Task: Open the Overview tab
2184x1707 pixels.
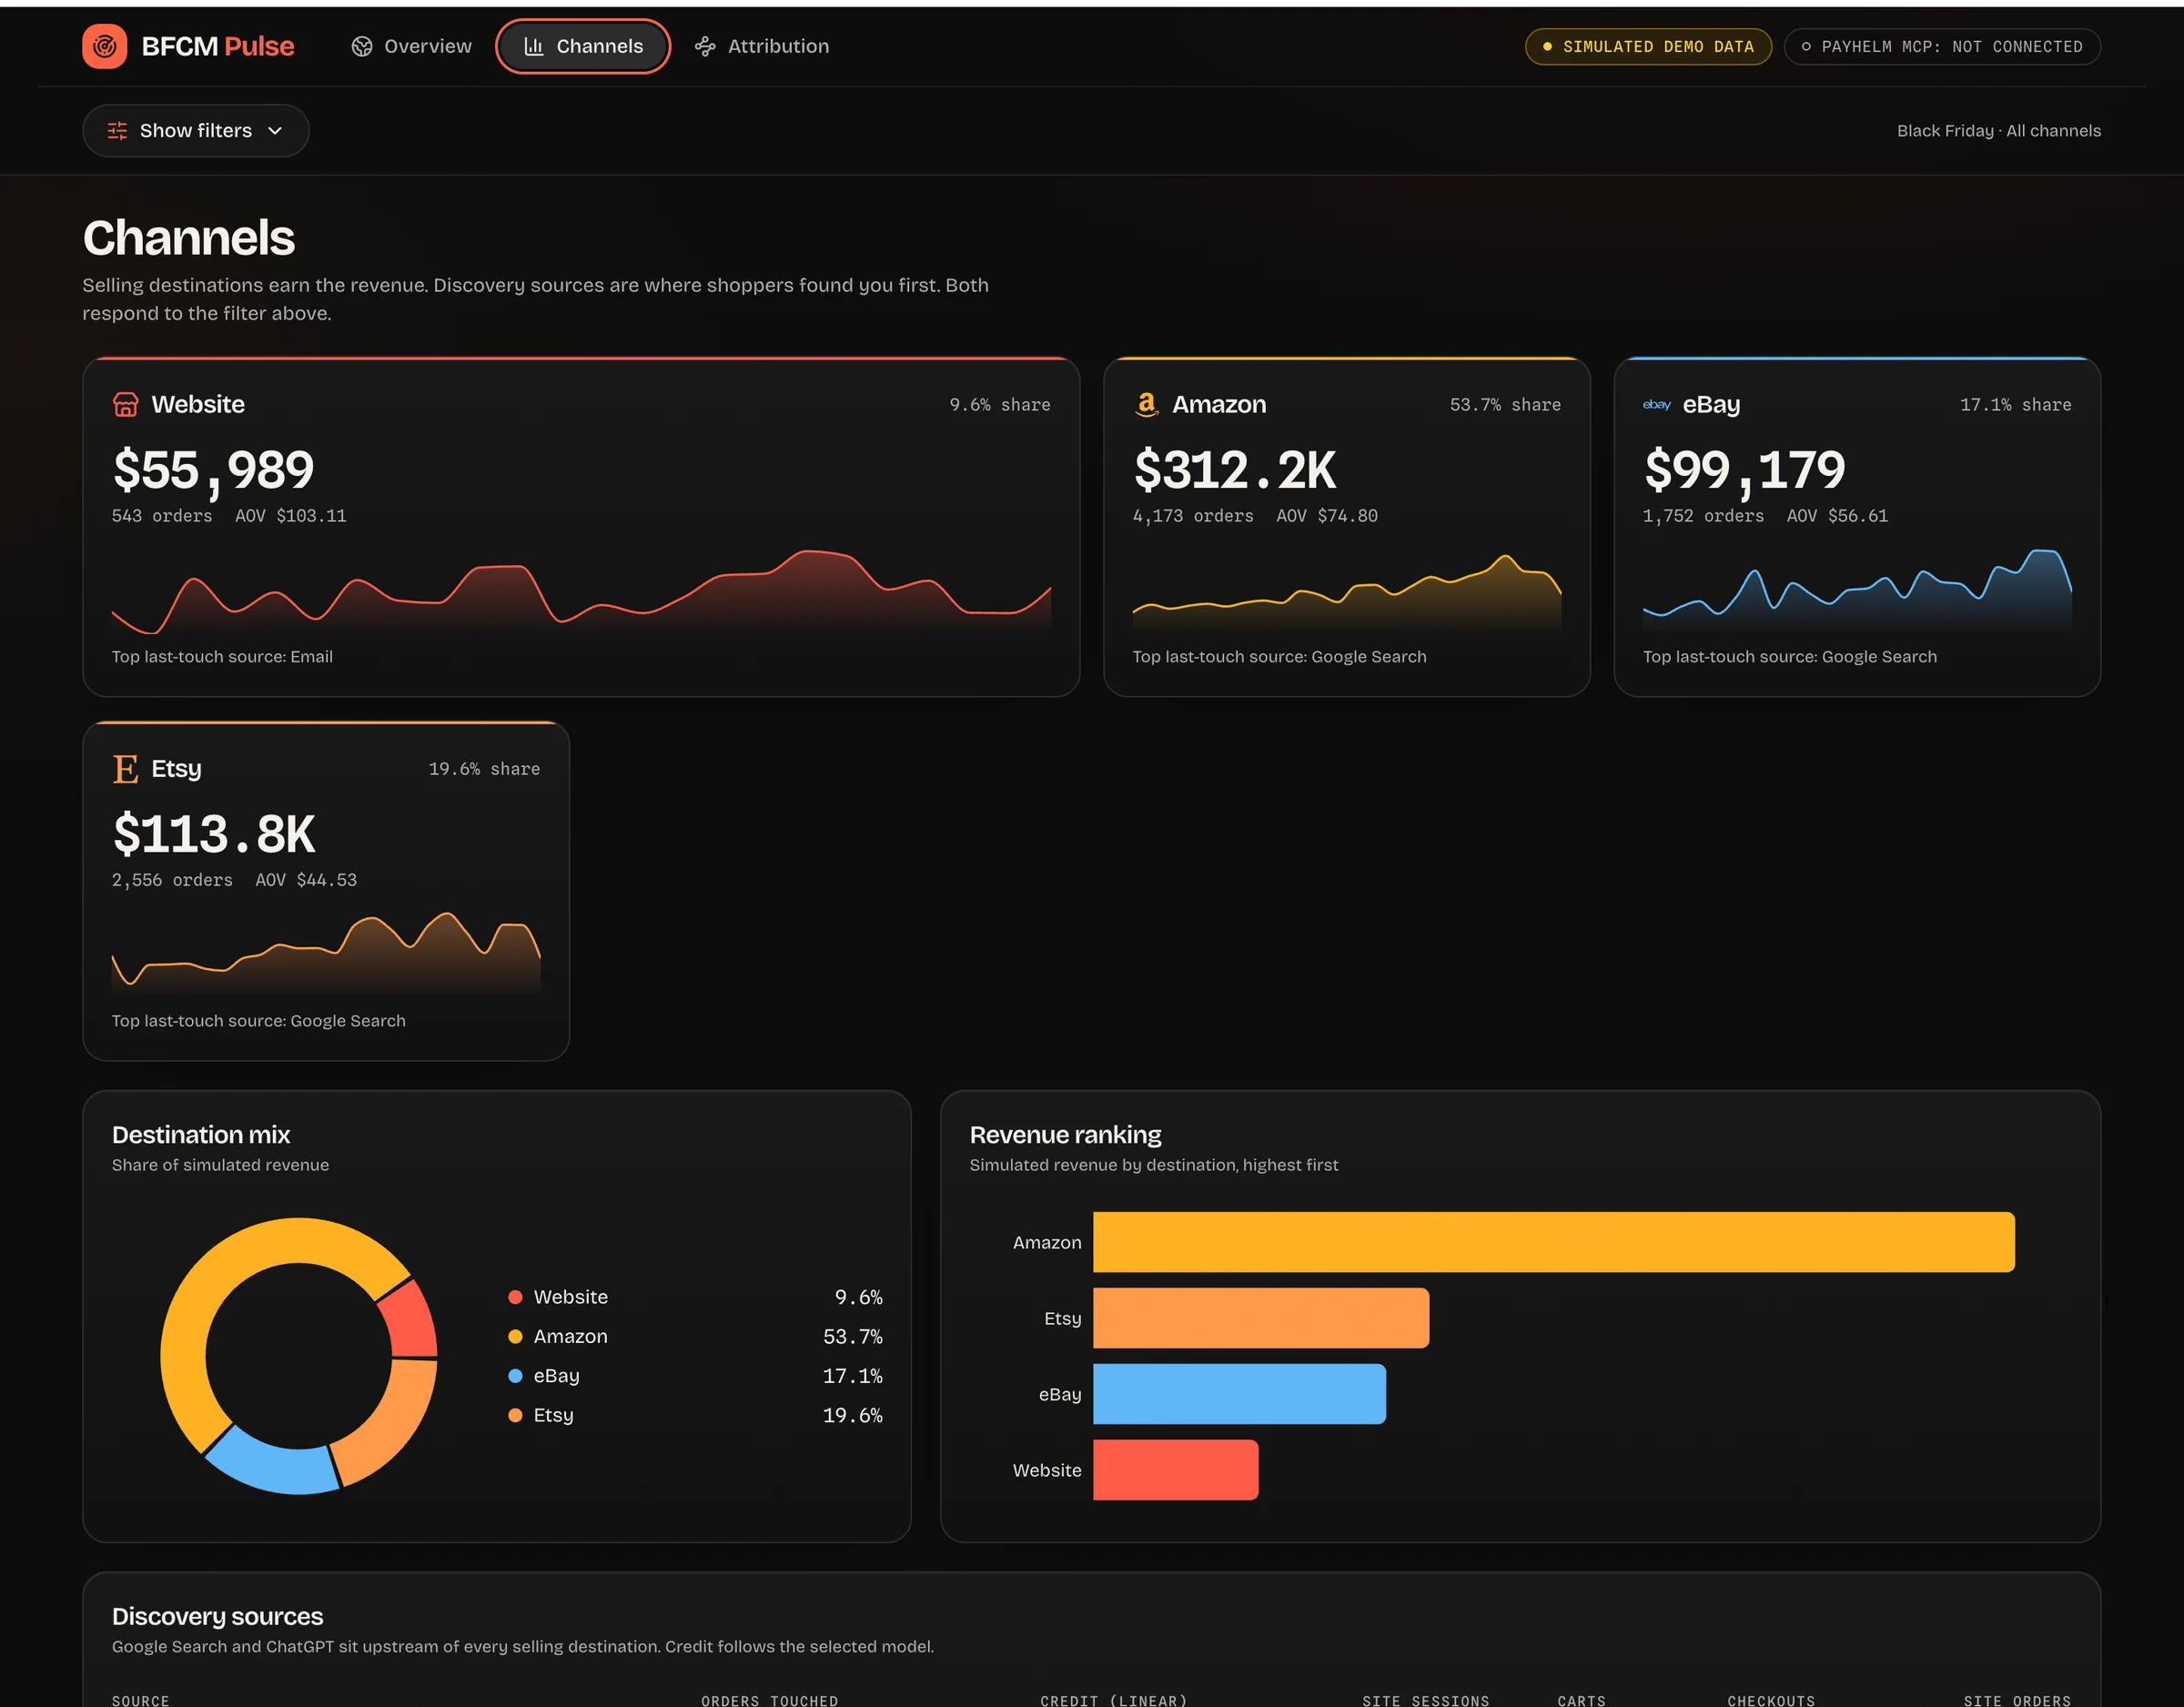Action: [411, 46]
